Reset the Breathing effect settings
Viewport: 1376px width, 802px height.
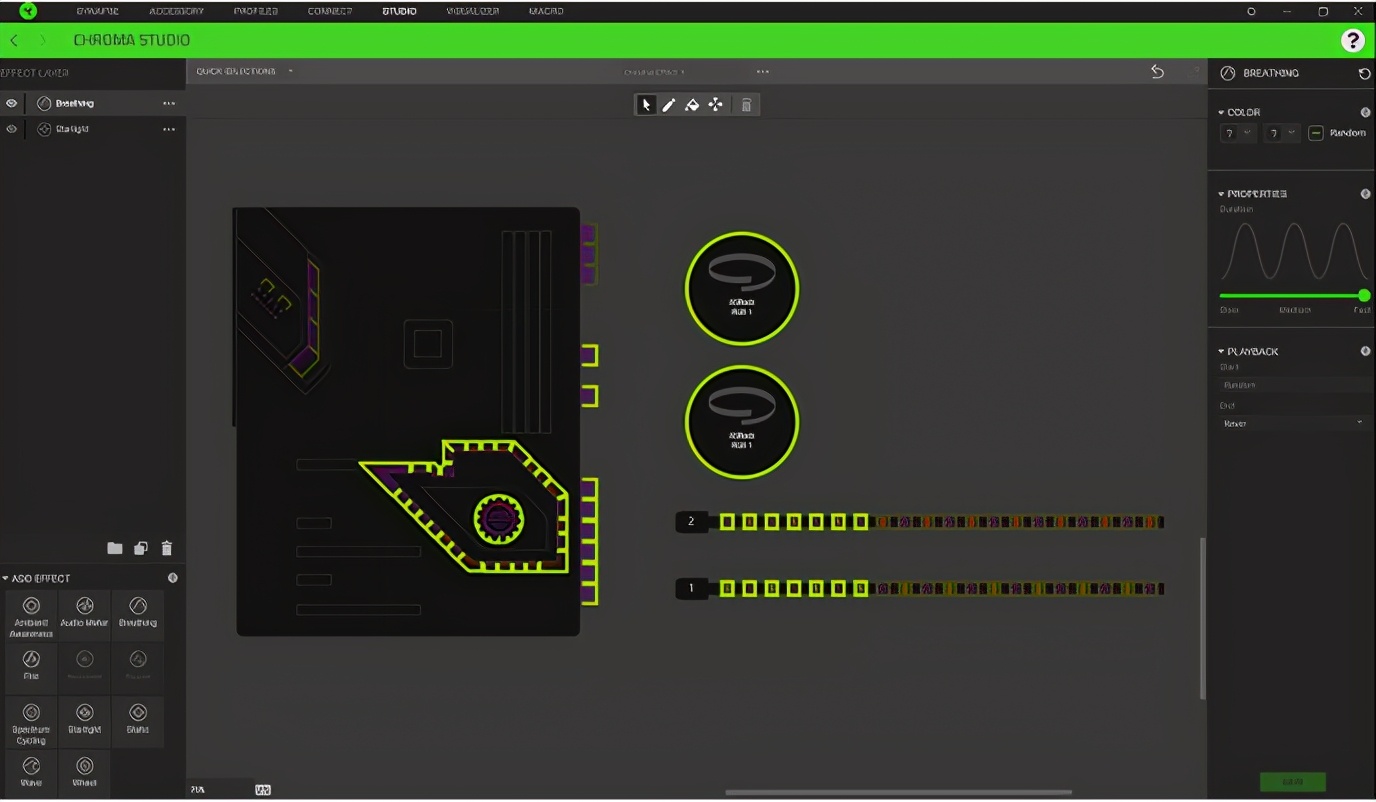(1365, 74)
